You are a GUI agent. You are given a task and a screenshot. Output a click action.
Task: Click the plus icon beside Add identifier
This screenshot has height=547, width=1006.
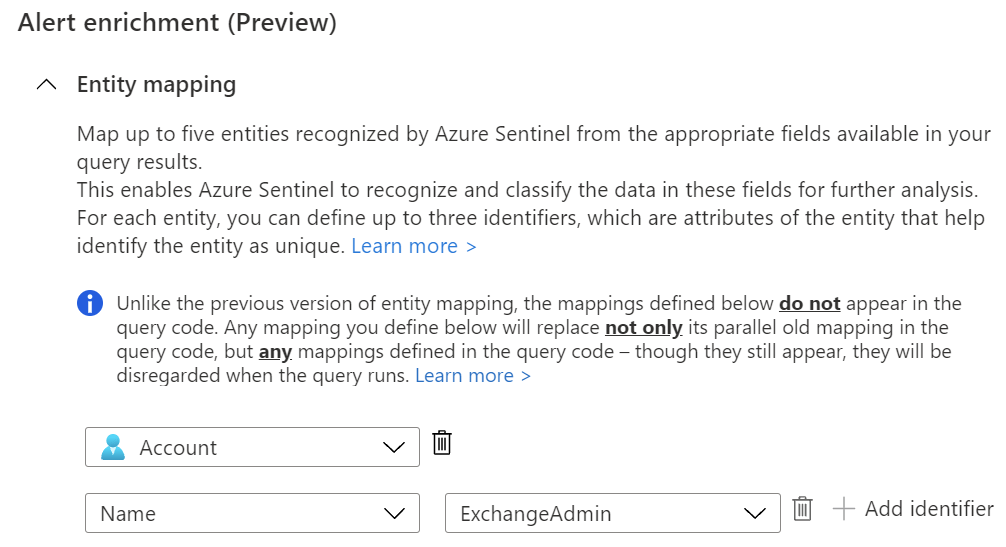pos(844,509)
